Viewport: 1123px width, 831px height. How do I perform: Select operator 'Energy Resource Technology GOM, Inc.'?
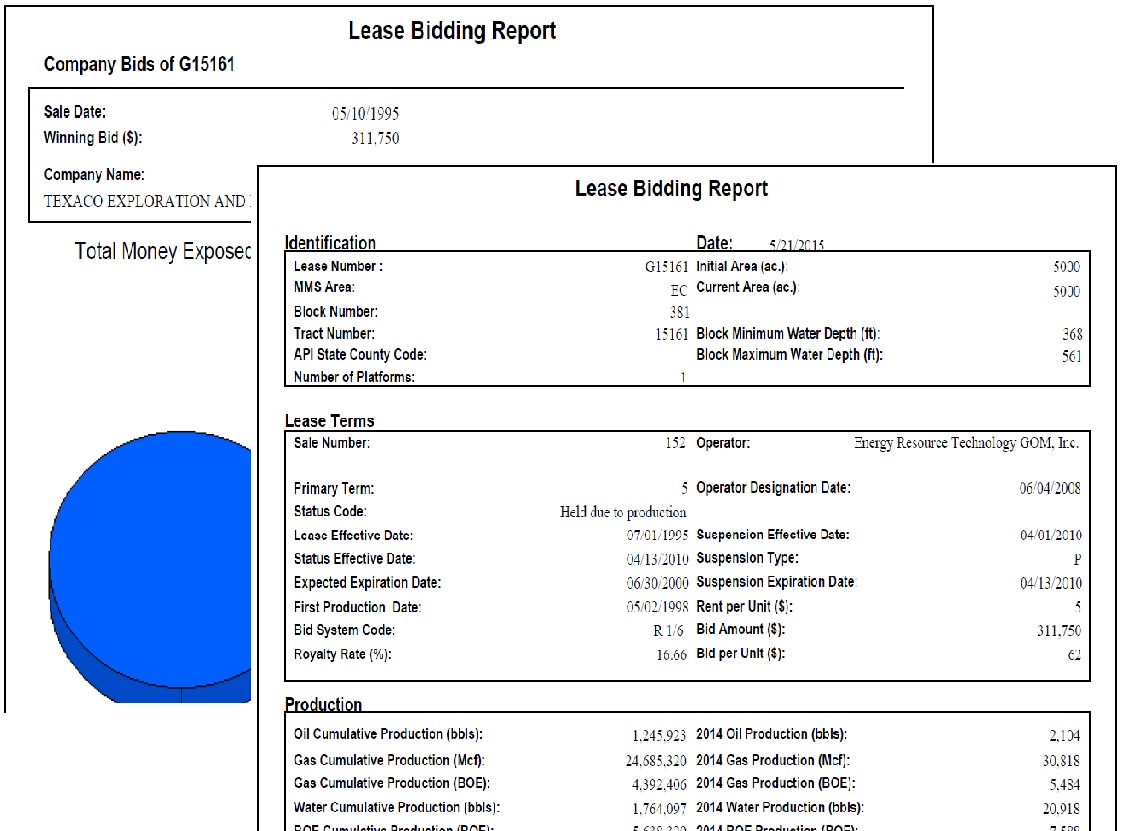[966, 443]
